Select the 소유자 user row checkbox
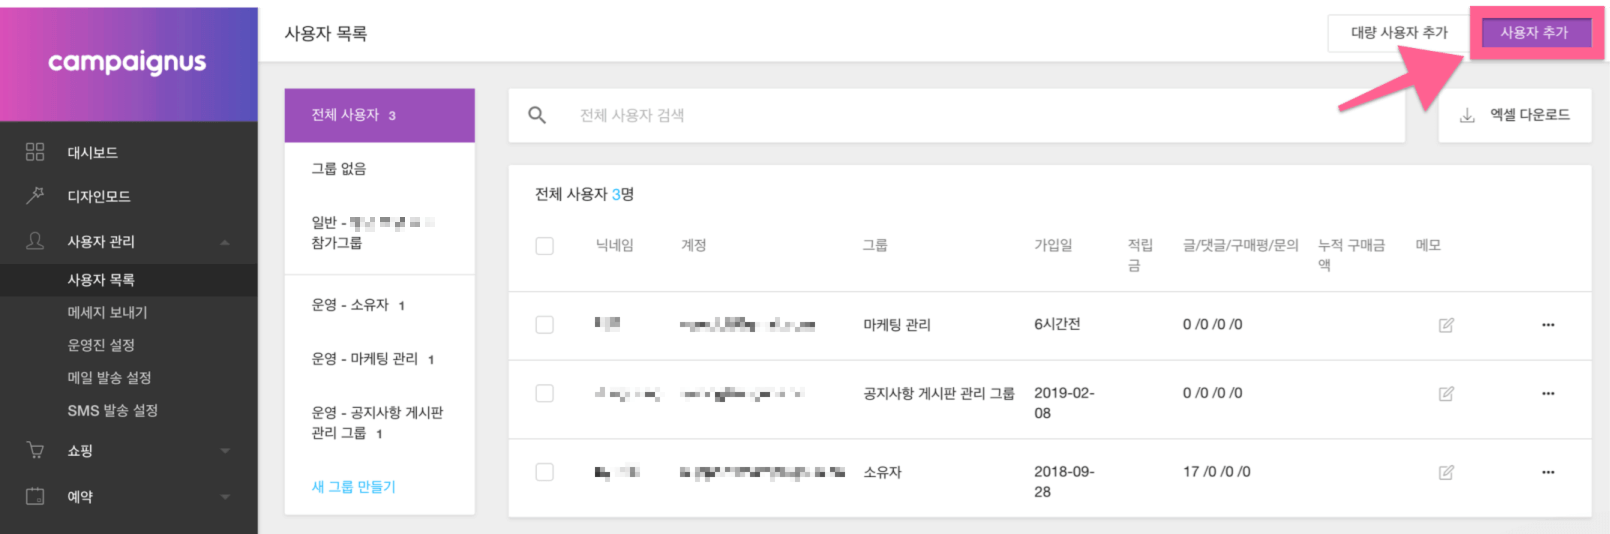The image size is (1610, 534). [x=545, y=472]
